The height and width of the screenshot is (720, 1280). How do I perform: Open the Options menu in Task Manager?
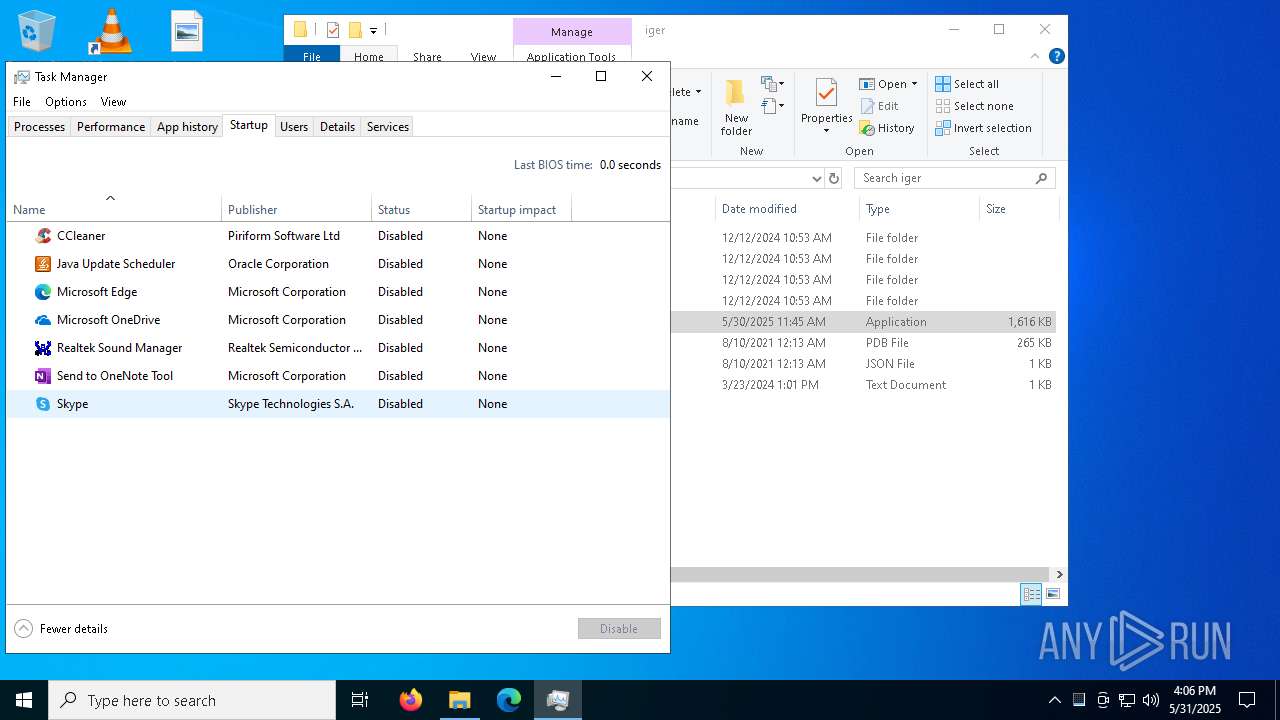(x=66, y=102)
